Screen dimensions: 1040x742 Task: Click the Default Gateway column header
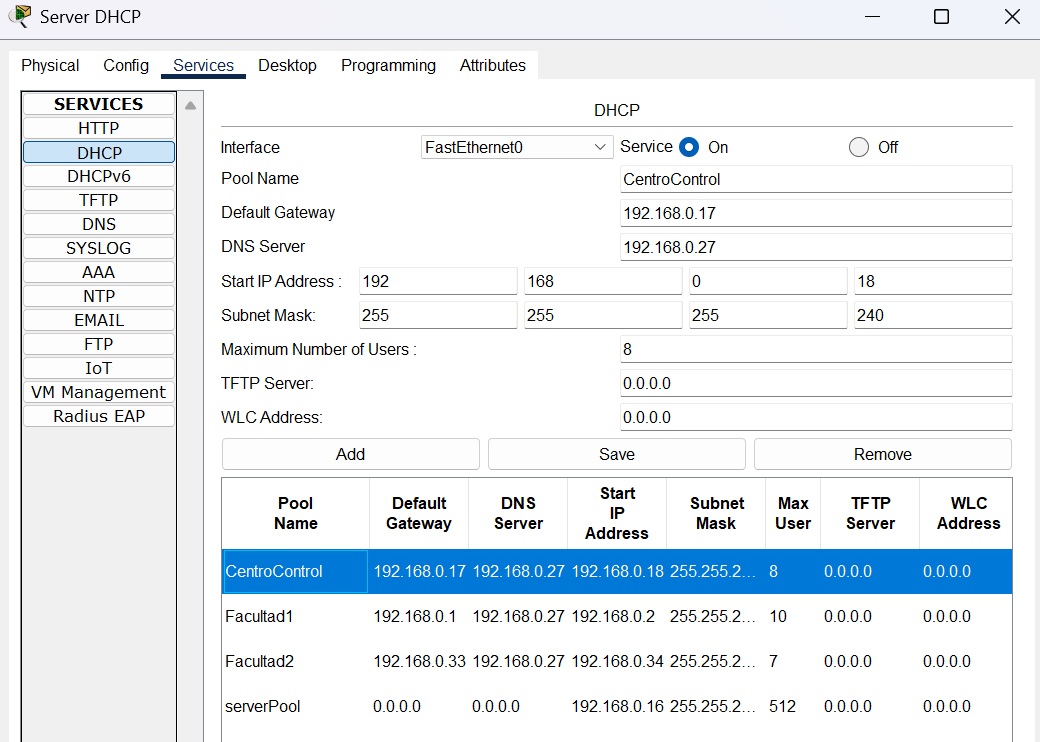coord(419,513)
